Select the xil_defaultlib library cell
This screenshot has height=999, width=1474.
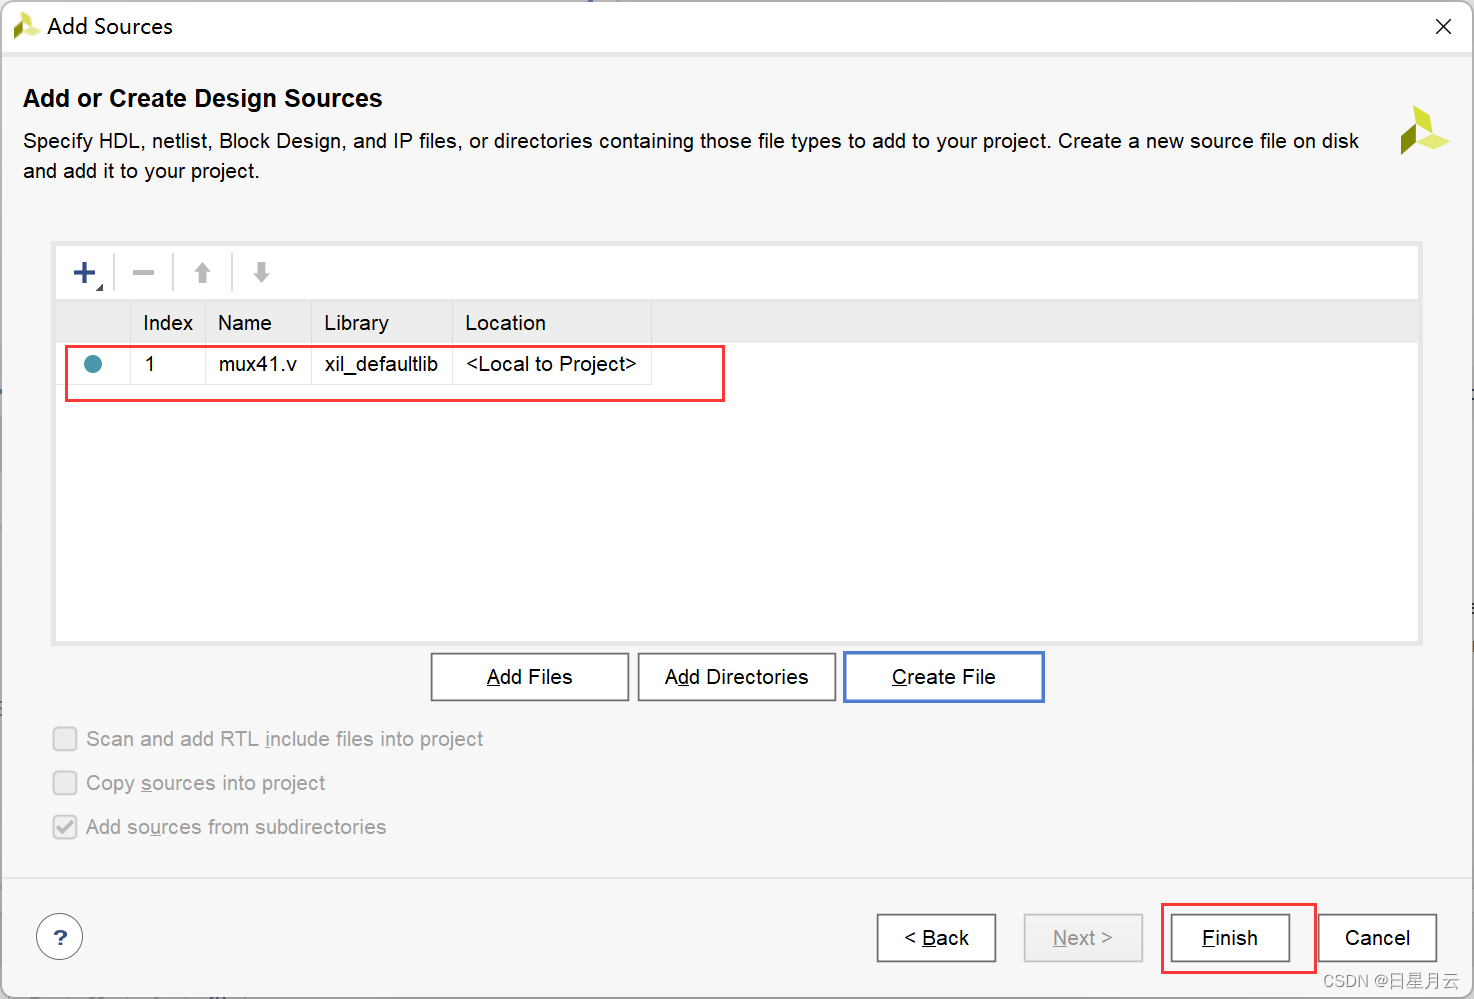click(x=381, y=364)
